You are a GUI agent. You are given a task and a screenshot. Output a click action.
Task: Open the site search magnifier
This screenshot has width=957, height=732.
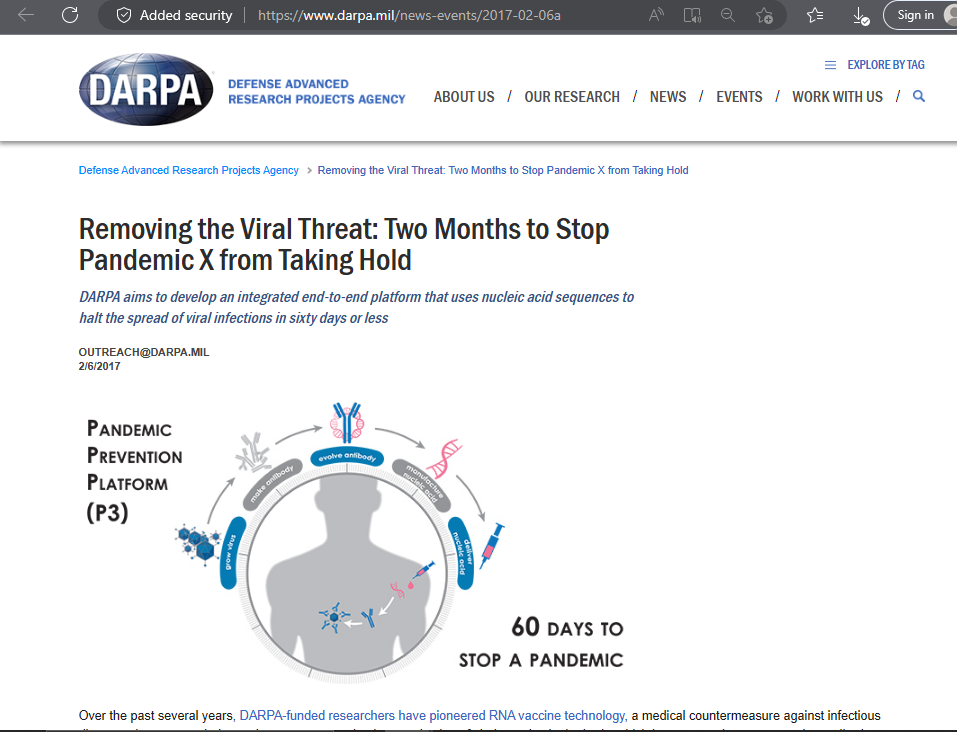(919, 96)
